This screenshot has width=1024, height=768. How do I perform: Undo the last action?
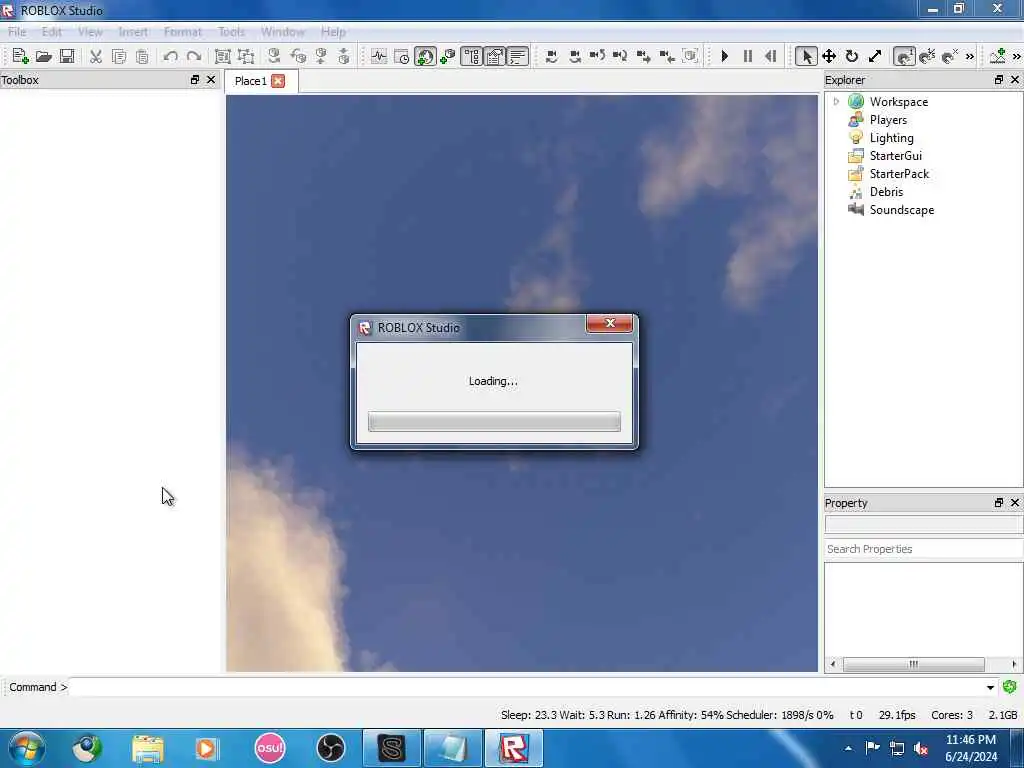tap(170, 56)
